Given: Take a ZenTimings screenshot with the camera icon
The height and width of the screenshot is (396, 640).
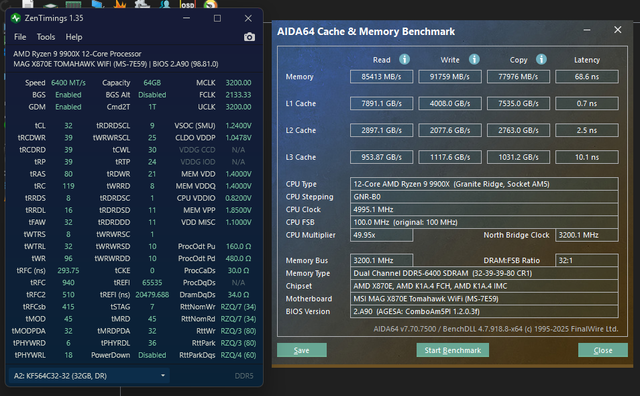Looking at the screenshot, I should point(249,37).
